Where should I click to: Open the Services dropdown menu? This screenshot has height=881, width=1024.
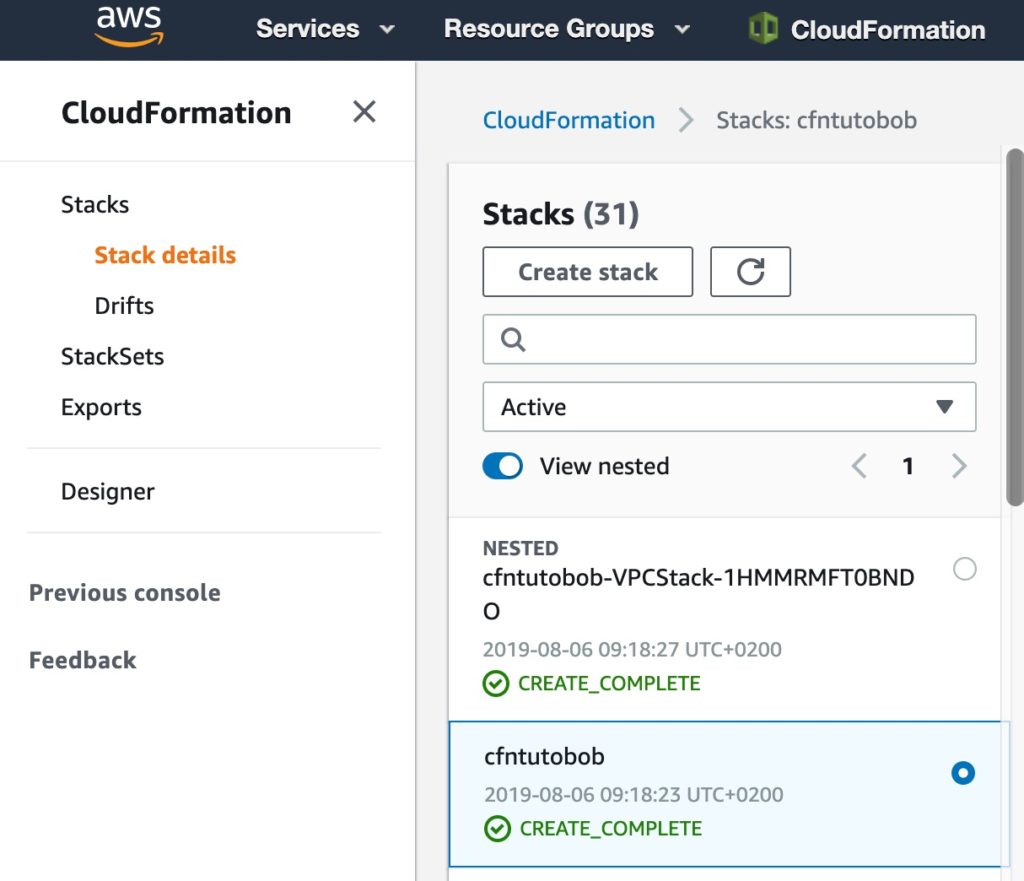pos(325,29)
